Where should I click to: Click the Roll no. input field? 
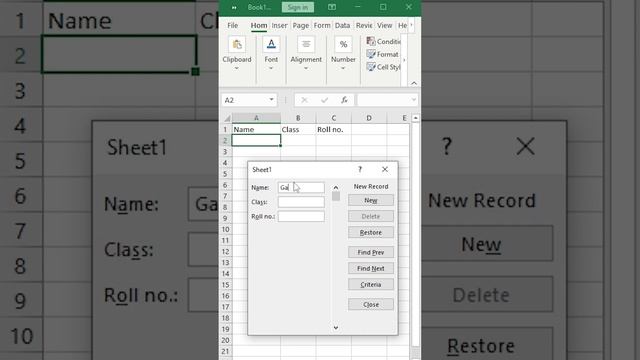tap(301, 216)
